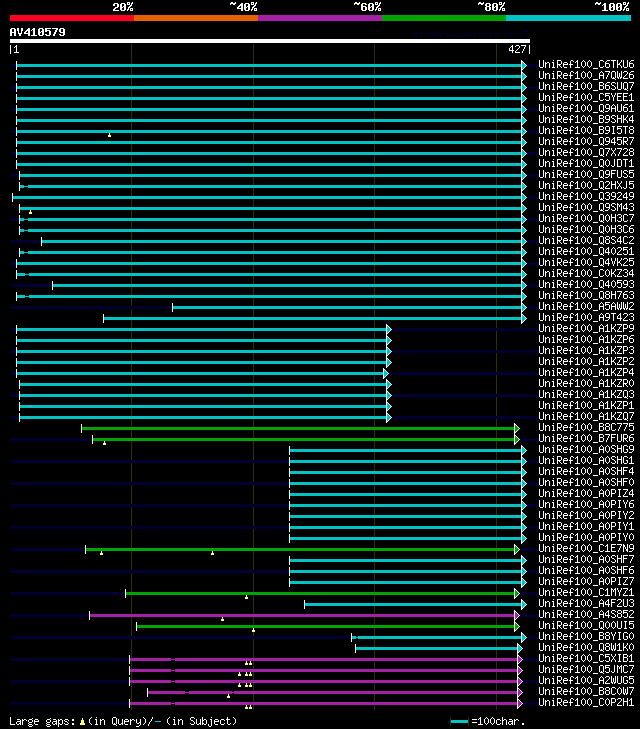Select the UniRef100_A9T423 label
640x729 pixels.
(x=586, y=318)
